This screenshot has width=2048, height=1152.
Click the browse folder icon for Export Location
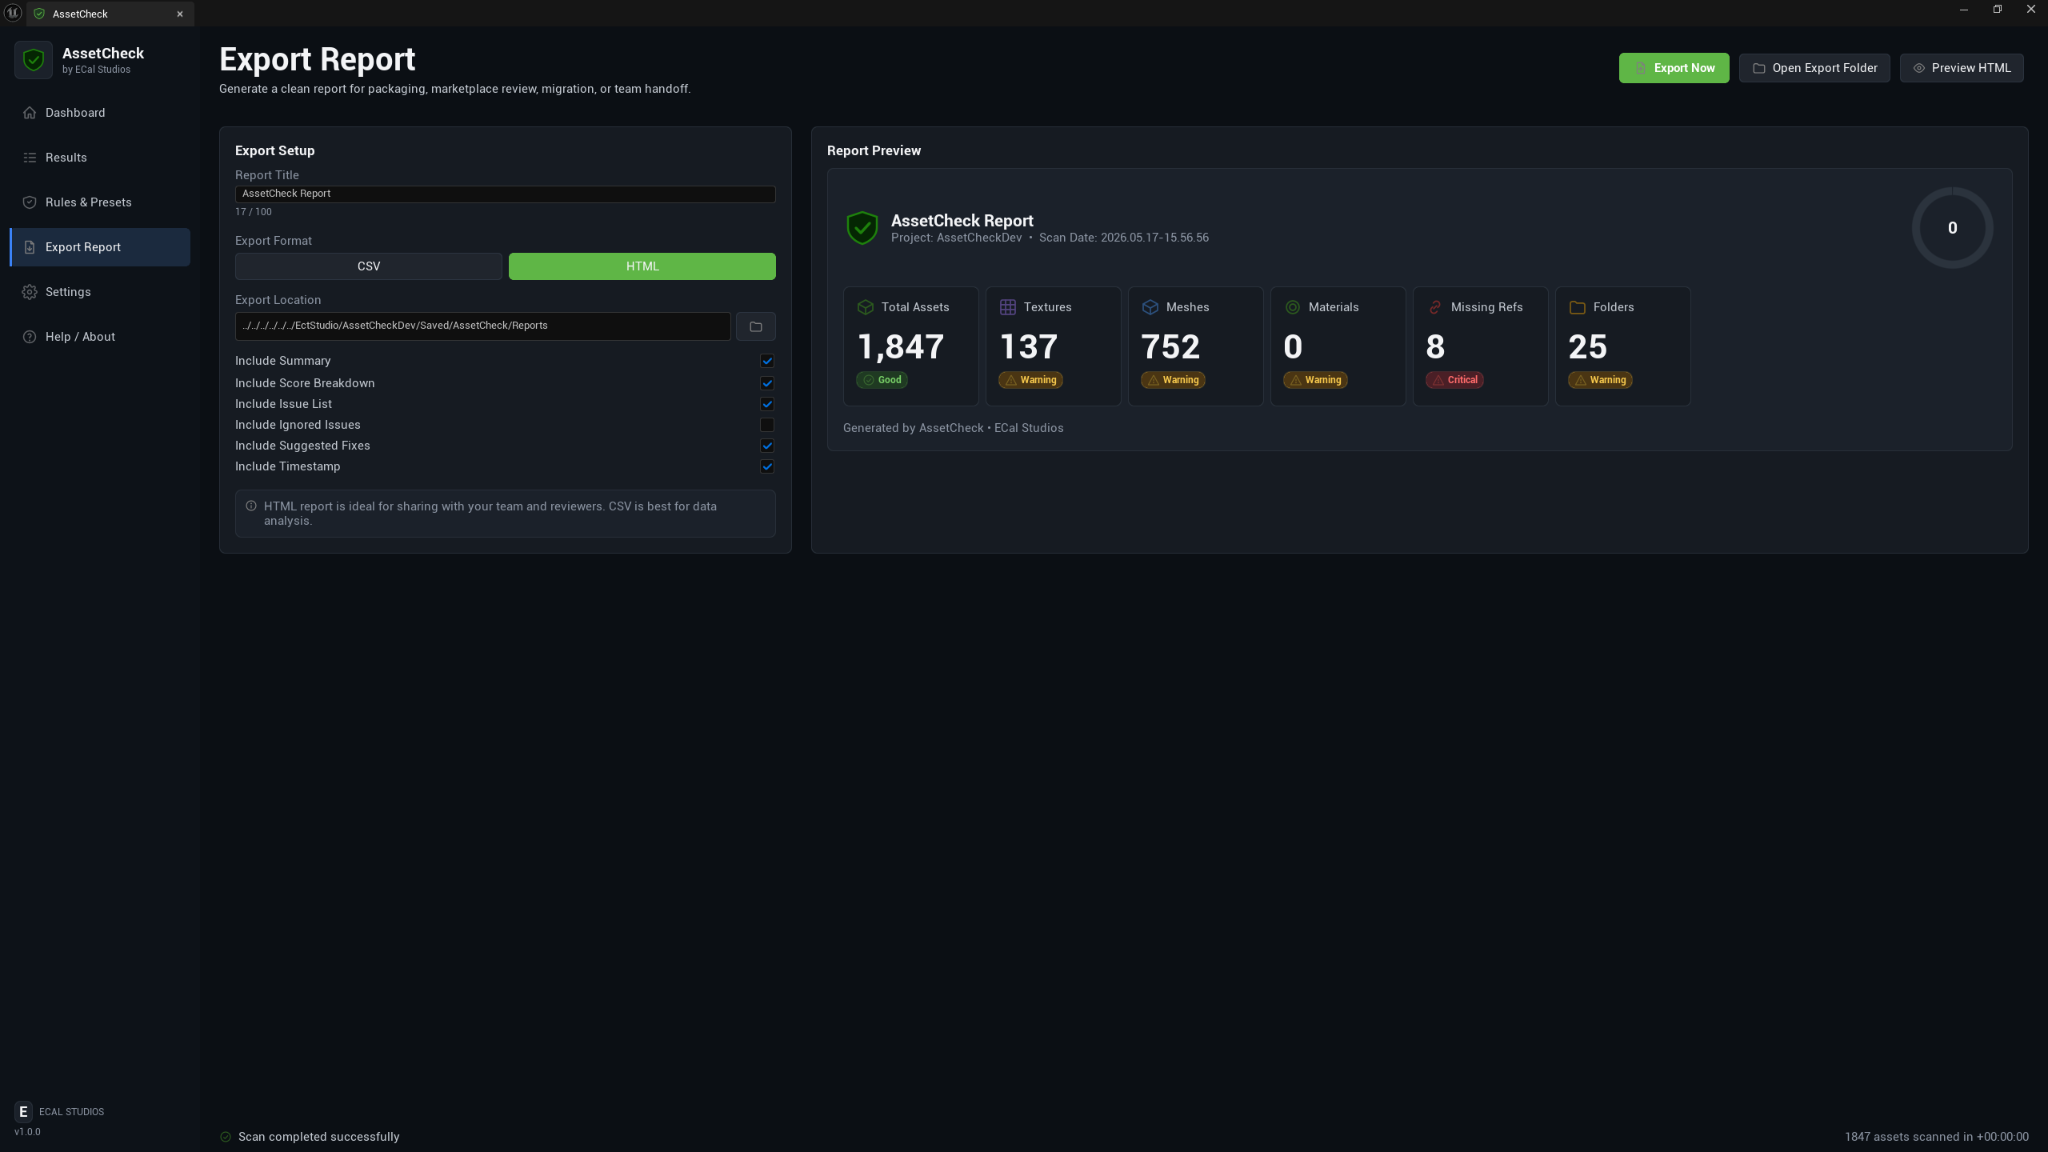point(756,326)
